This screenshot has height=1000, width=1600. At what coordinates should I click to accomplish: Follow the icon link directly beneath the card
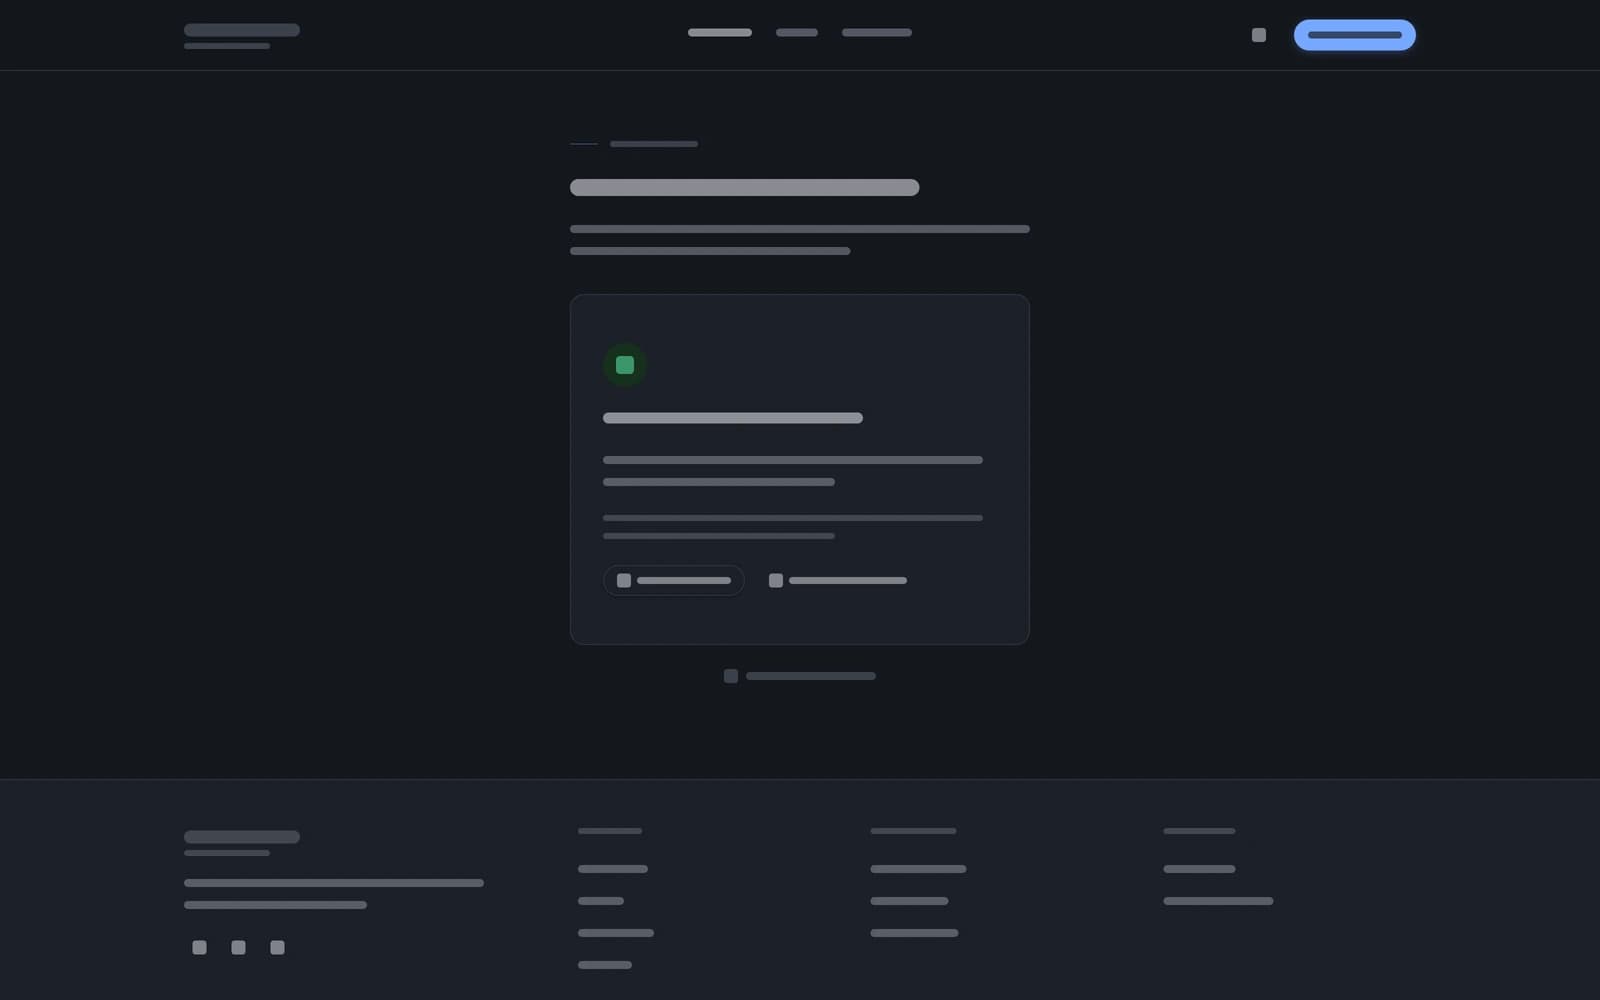(x=800, y=676)
